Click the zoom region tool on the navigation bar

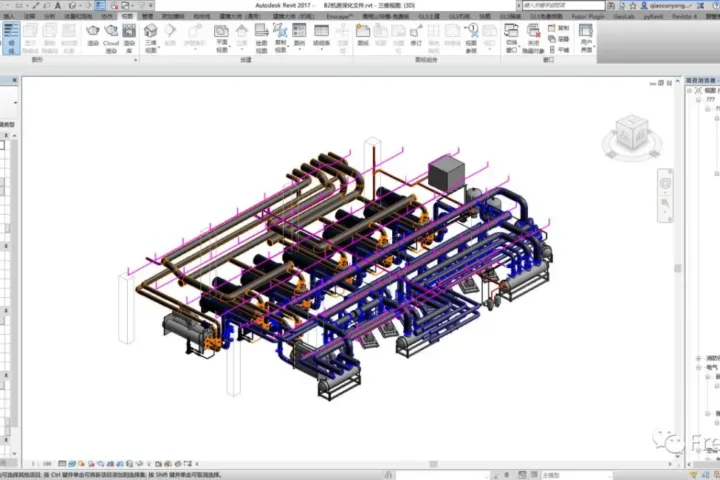[x=665, y=203]
